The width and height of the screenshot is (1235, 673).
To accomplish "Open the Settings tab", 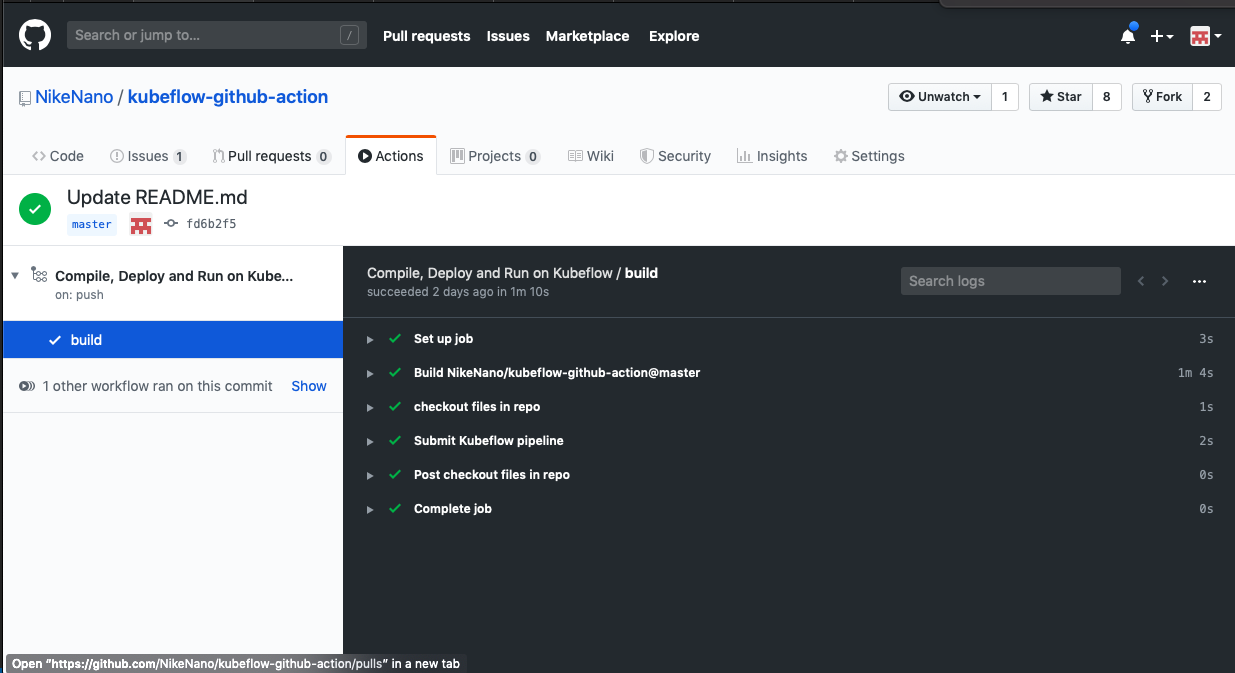I will [x=869, y=156].
